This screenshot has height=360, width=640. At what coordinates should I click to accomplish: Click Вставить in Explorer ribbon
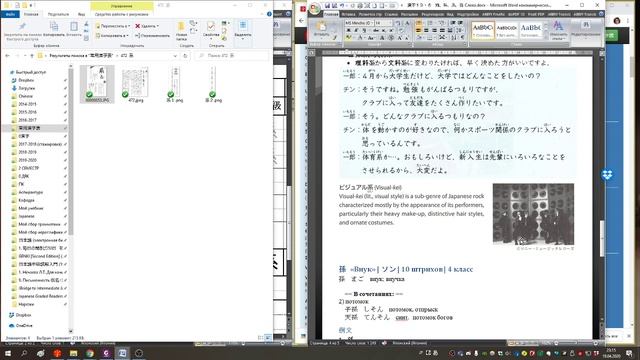tap(74, 29)
